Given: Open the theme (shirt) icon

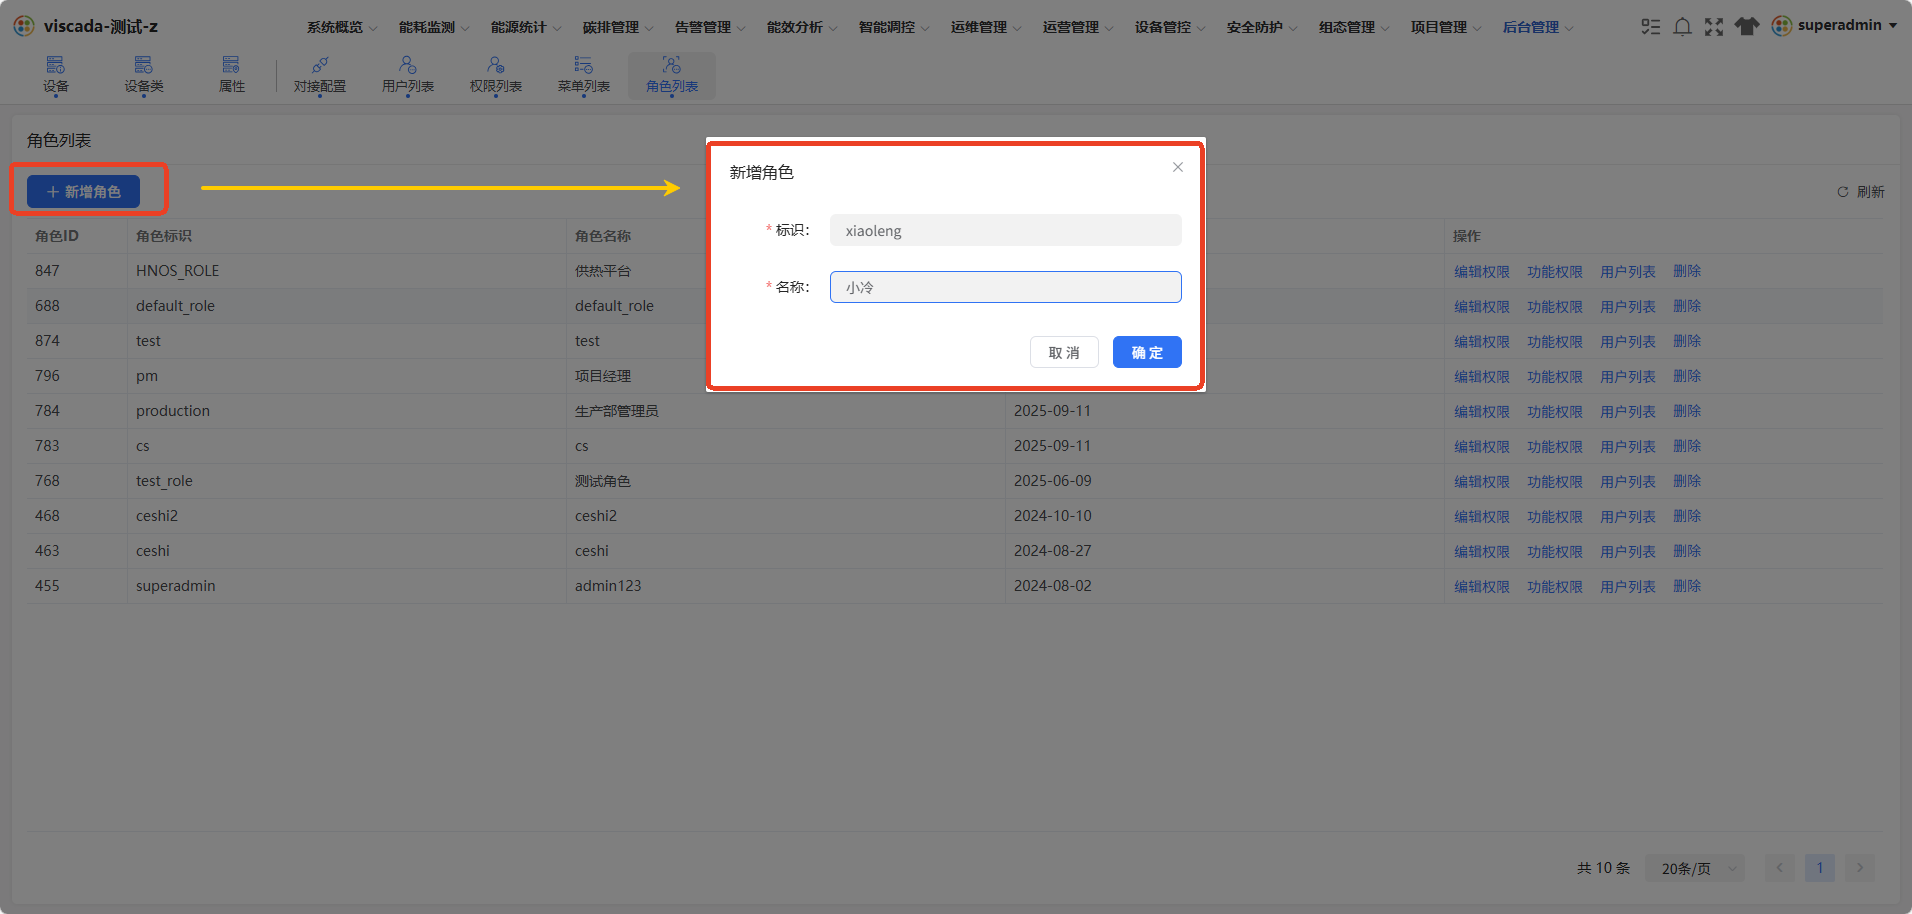Looking at the screenshot, I should pos(1747,26).
